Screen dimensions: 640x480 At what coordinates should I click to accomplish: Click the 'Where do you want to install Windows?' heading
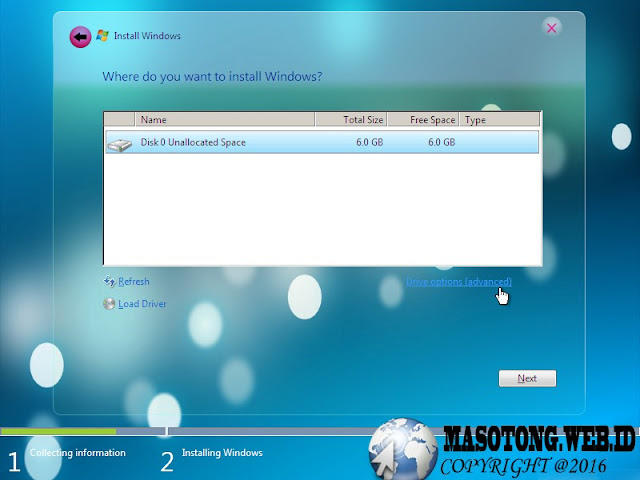[212, 76]
